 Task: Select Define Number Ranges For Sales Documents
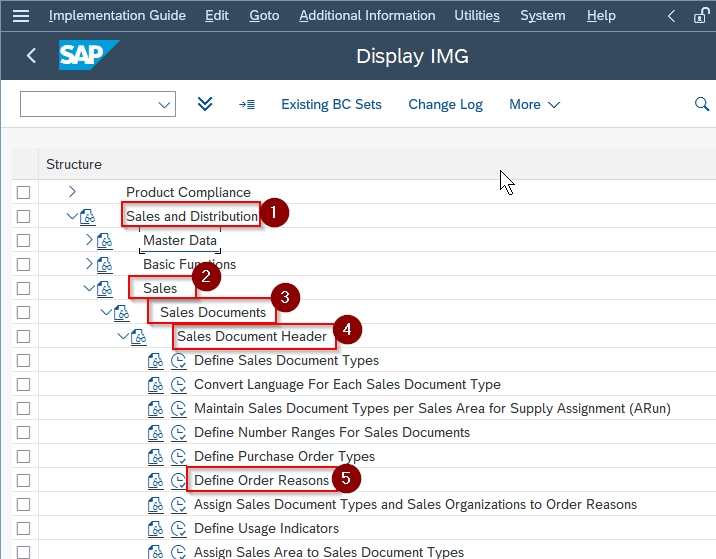tap(332, 432)
